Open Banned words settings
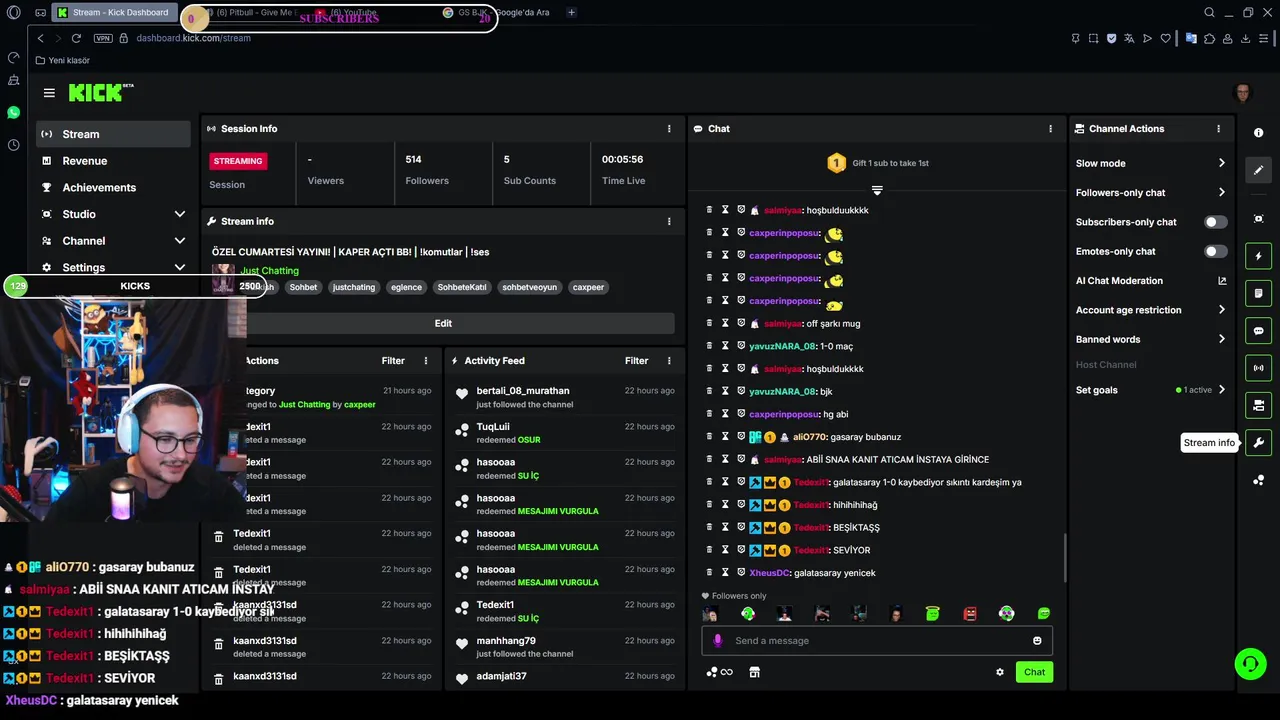Viewport: 1280px width, 720px height. click(x=1151, y=339)
